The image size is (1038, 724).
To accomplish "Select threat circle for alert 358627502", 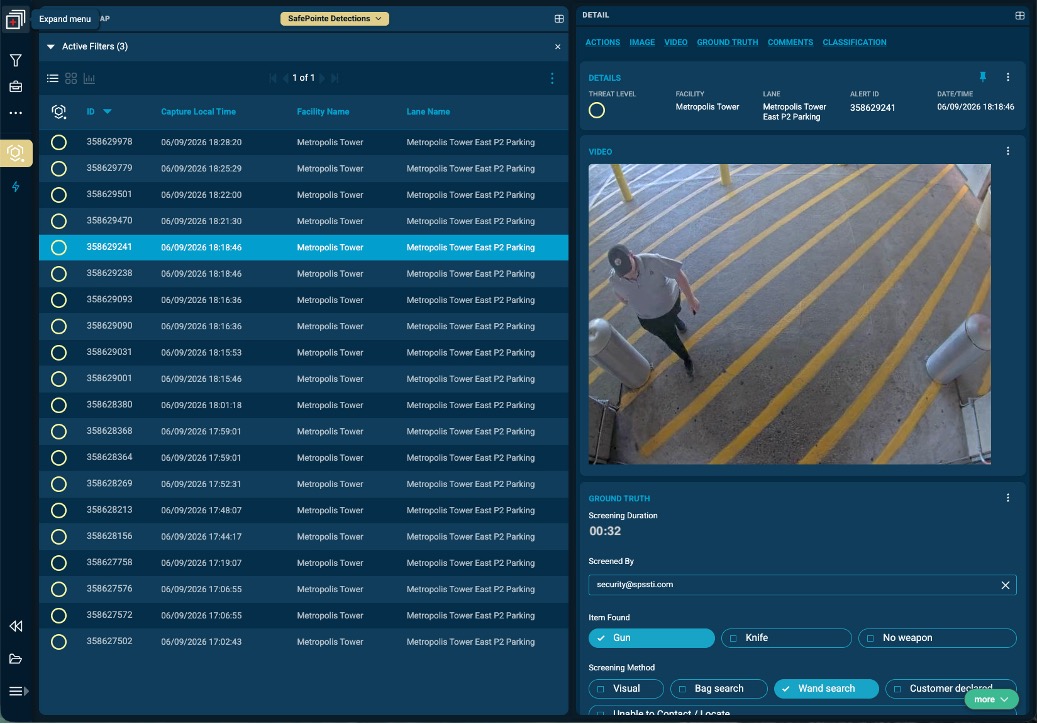I will coord(59,643).
